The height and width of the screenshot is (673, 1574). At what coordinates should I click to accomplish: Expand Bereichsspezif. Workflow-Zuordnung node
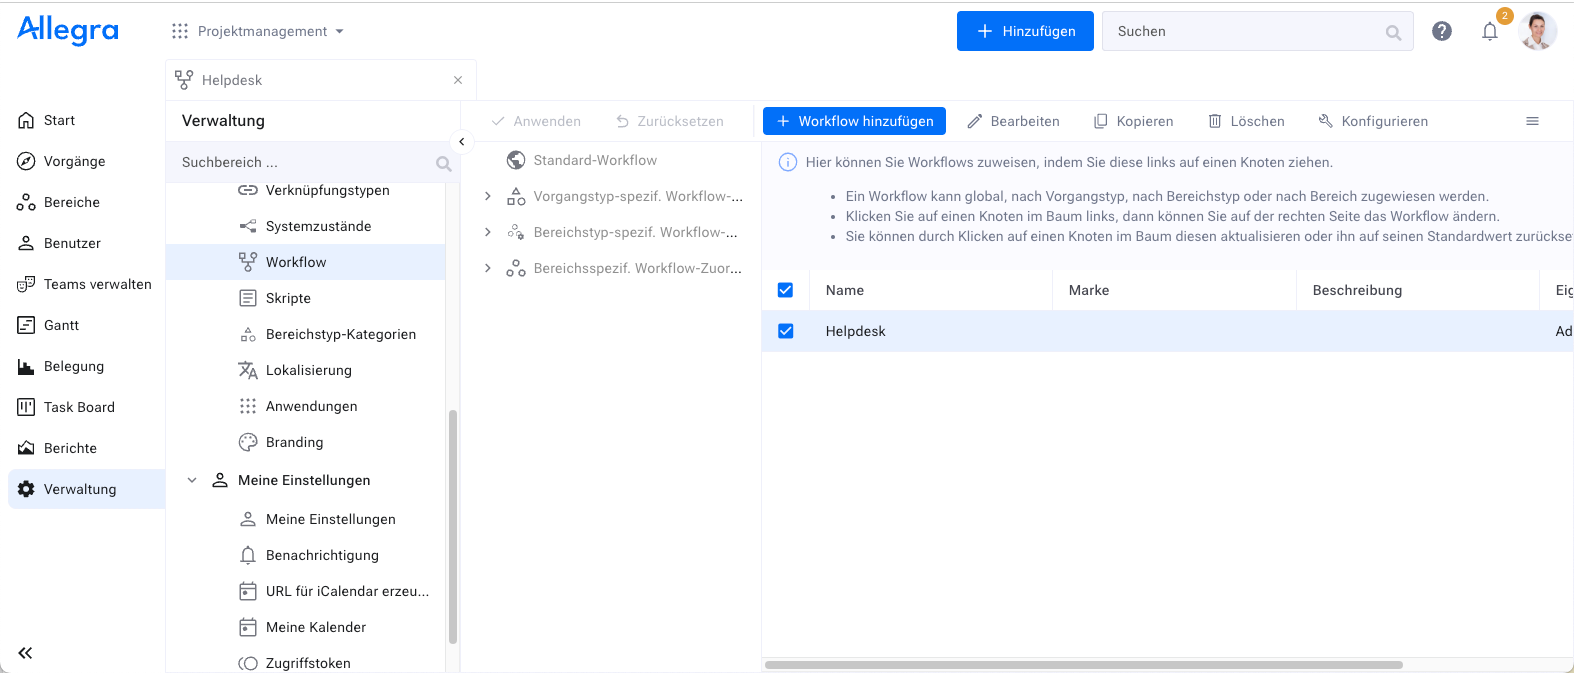pos(488,268)
